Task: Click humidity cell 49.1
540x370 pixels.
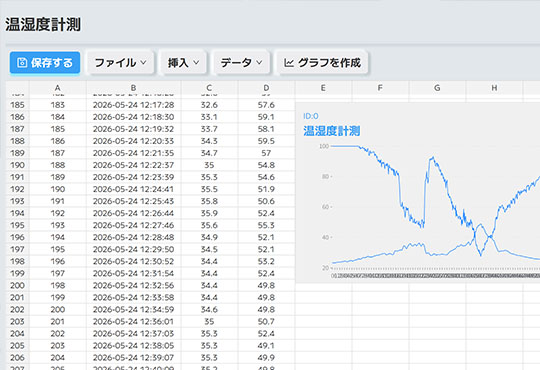Action: tap(266, 345)
